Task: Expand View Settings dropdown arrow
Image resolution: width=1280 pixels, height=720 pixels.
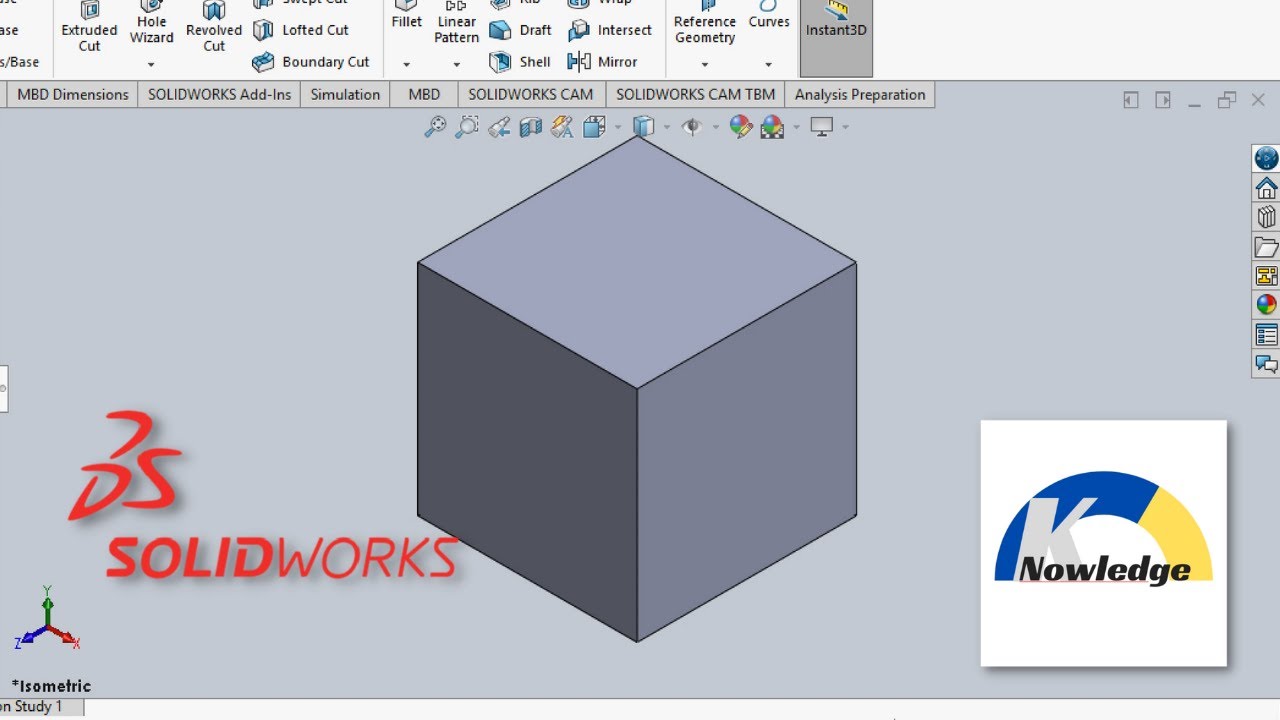Action: [x=845, y=127]
